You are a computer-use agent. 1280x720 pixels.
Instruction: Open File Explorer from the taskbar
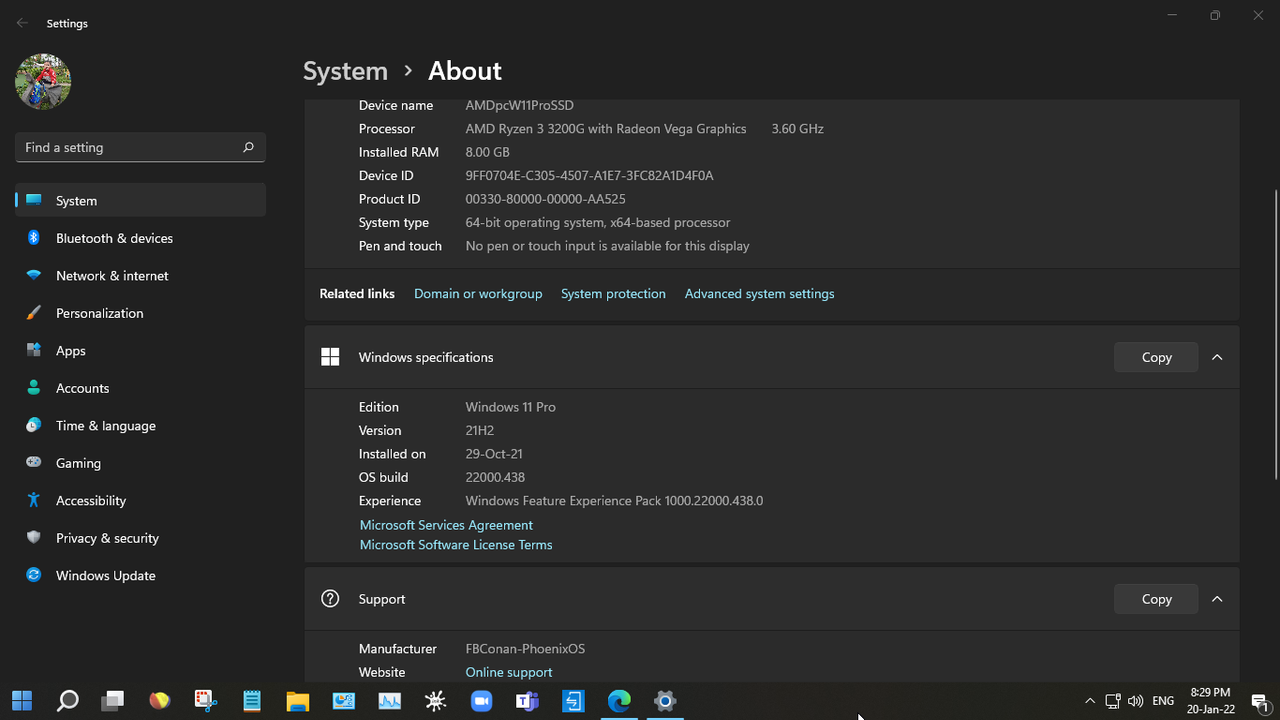click(297, 701)
